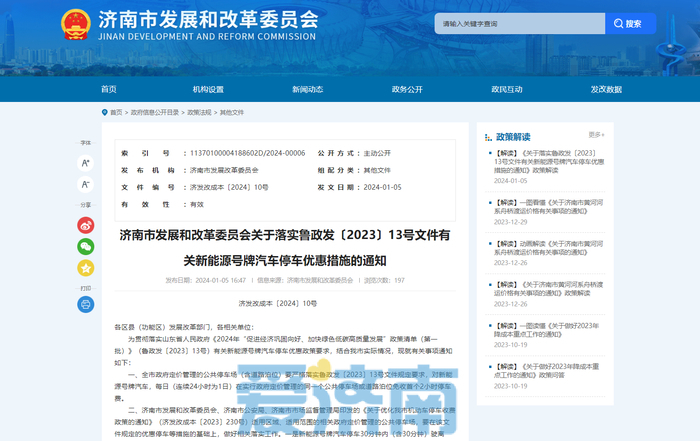The image size is (700, 441).
Task: Go to 其他文件 in the breadcrumb
Action: pos(232,112)
